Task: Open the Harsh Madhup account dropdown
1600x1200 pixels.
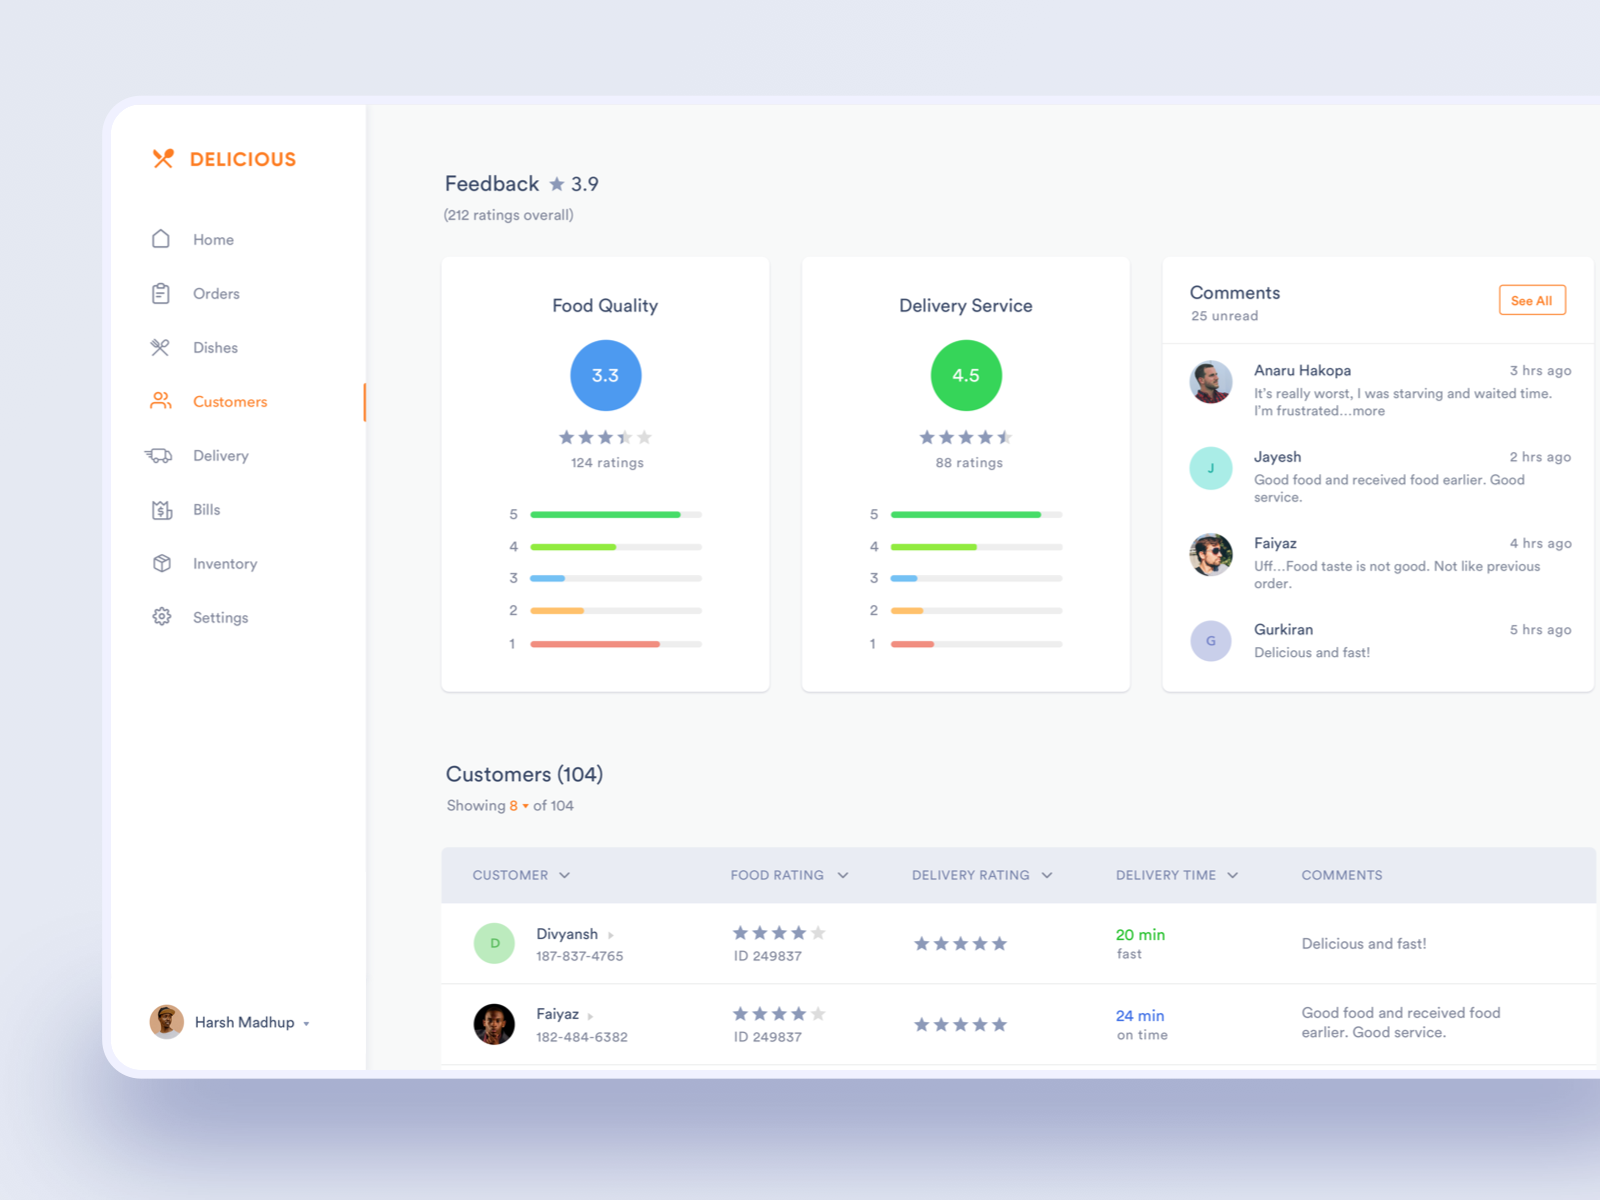Action: 250,1022
